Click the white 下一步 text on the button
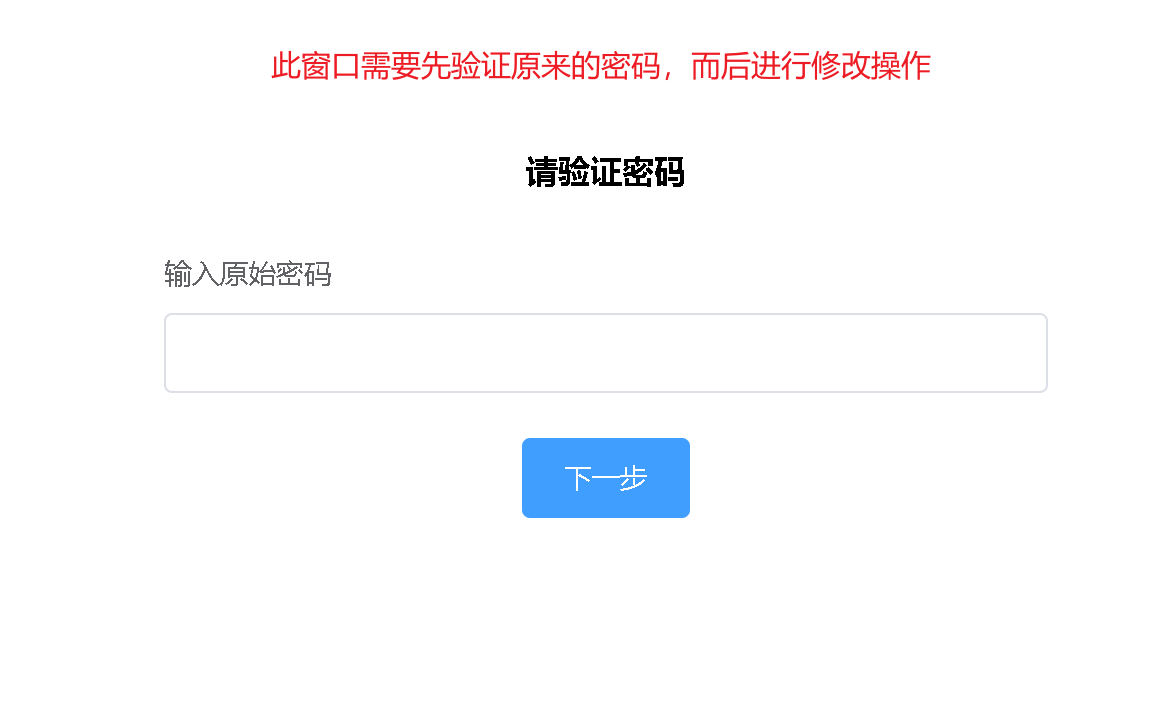Screen dimensions: 1152x702 605,479
